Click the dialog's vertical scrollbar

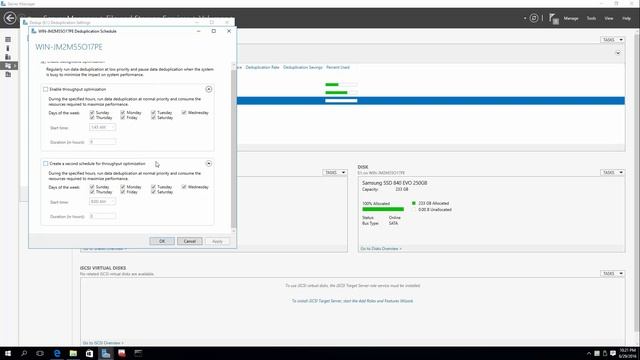tap(233, 148)
